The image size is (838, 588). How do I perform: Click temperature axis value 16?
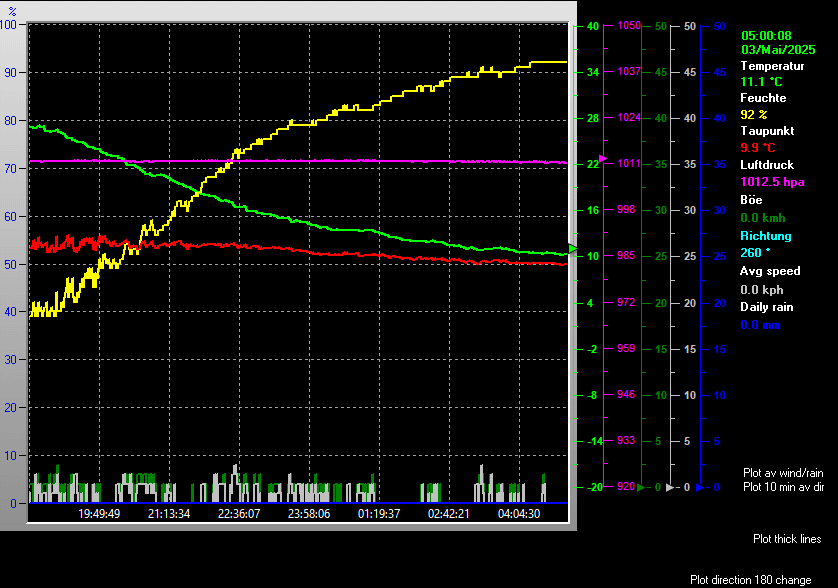coord(593,210)
